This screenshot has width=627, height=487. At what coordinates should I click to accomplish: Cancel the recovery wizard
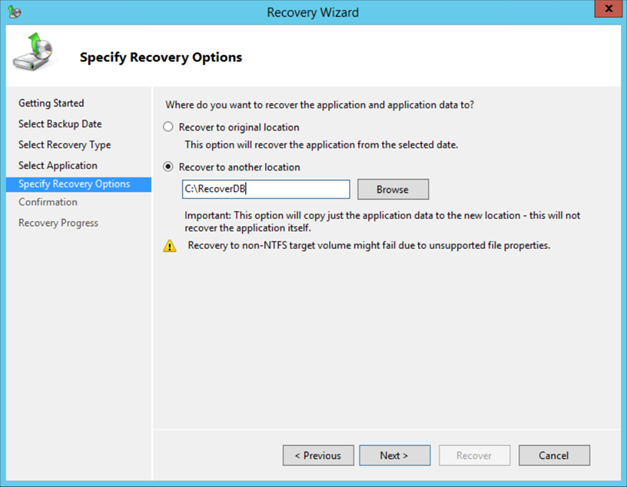[553, 455]
